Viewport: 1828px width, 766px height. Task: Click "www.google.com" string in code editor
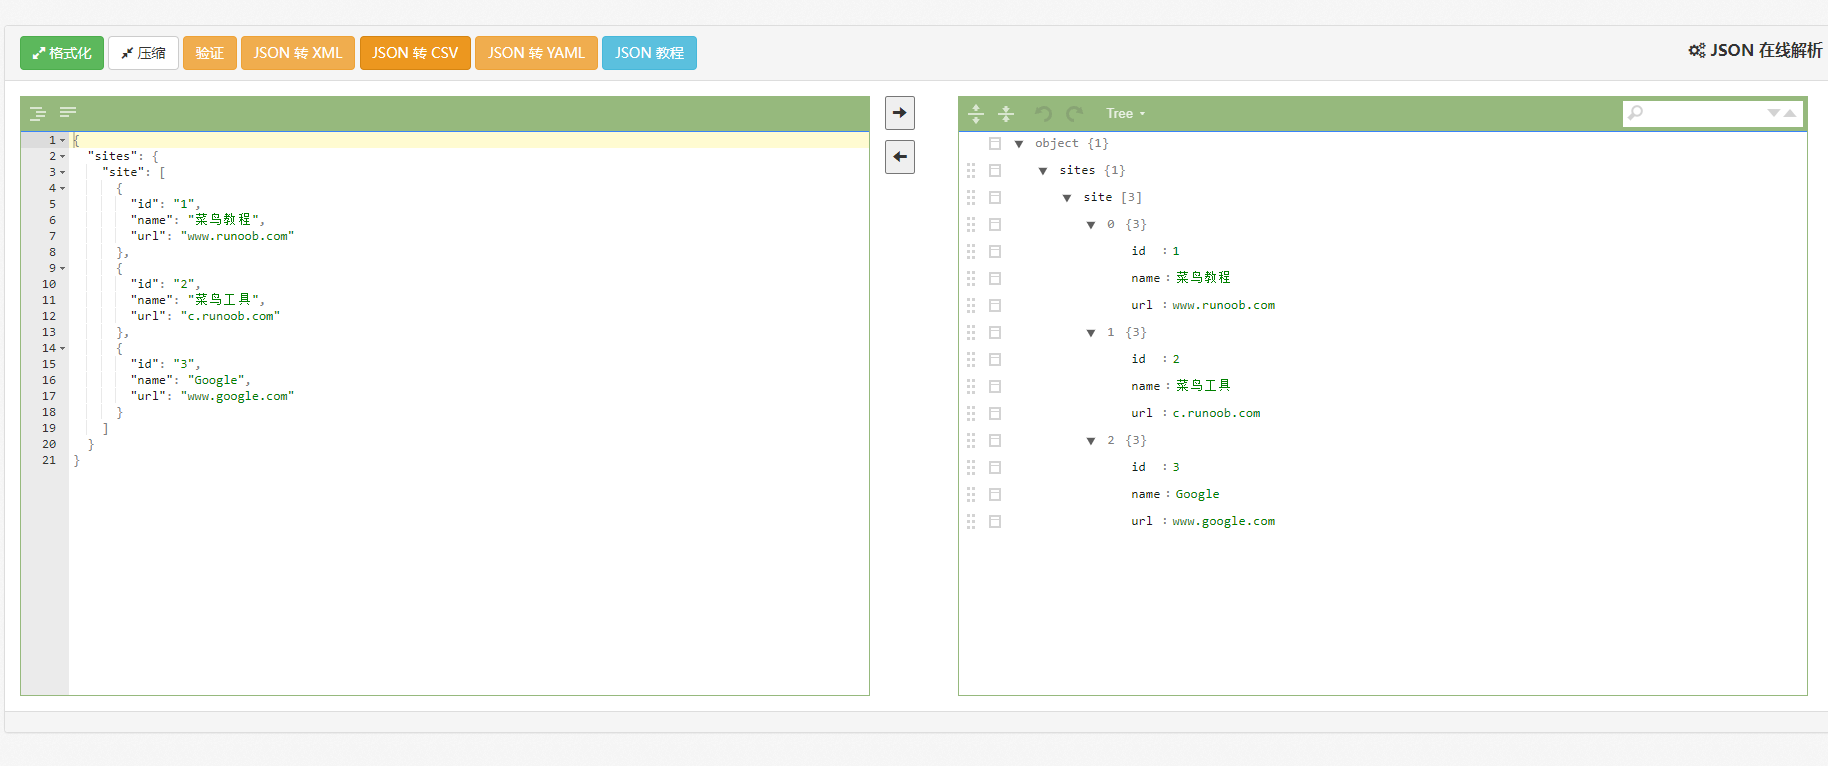[x=237, y=396]
